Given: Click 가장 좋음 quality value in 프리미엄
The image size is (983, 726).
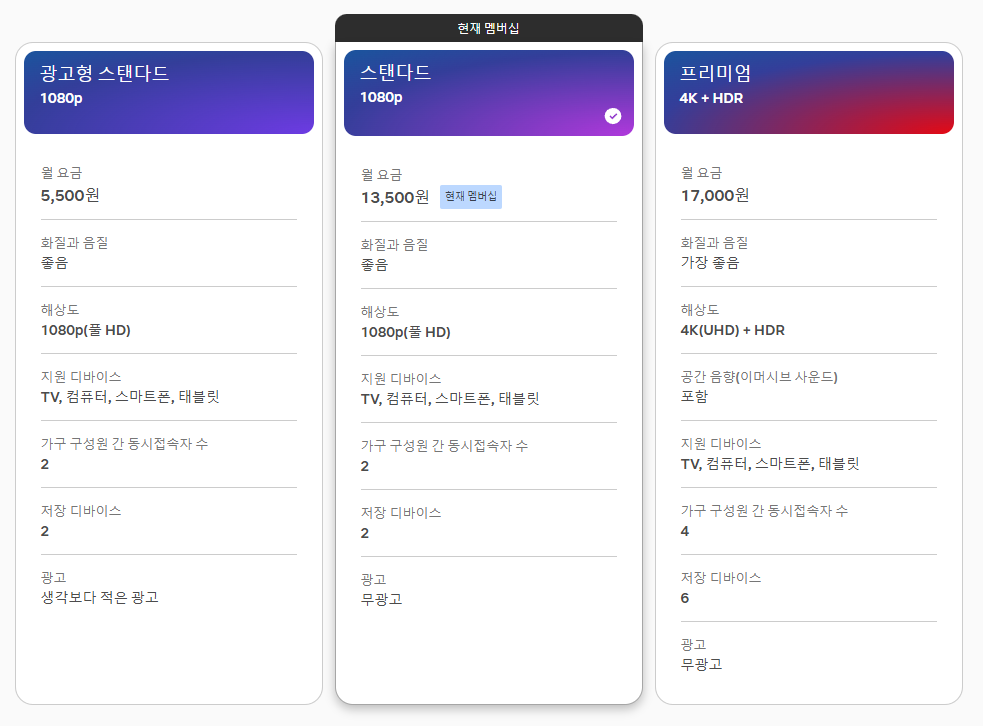Looking at the screenshot, I should tap(710, 263).
